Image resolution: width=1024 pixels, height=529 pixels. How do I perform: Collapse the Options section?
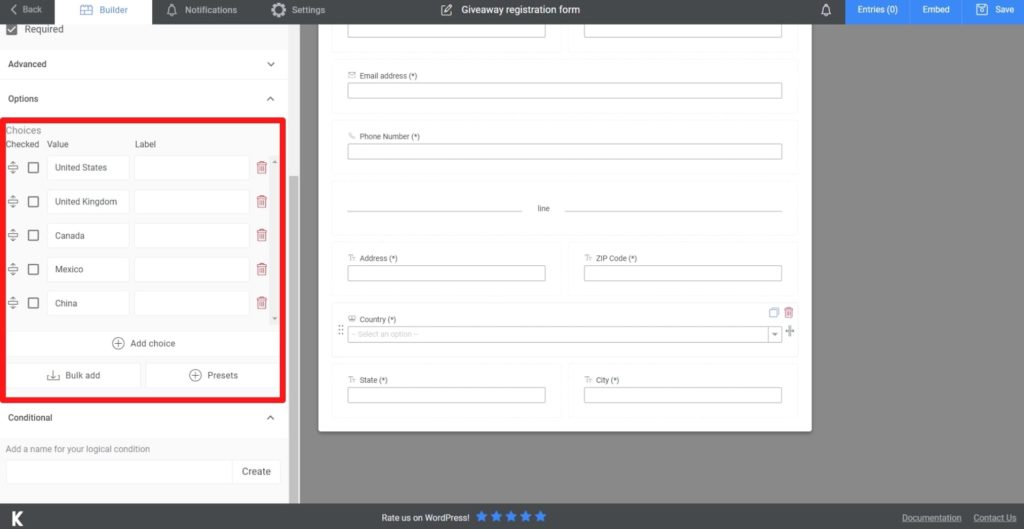point(270,99)
